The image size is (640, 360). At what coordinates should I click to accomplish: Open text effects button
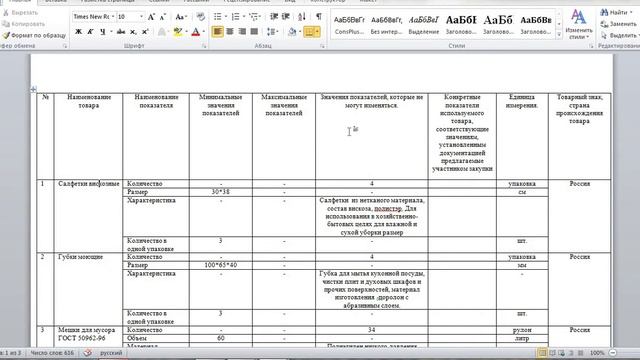(x=162, y=31)
